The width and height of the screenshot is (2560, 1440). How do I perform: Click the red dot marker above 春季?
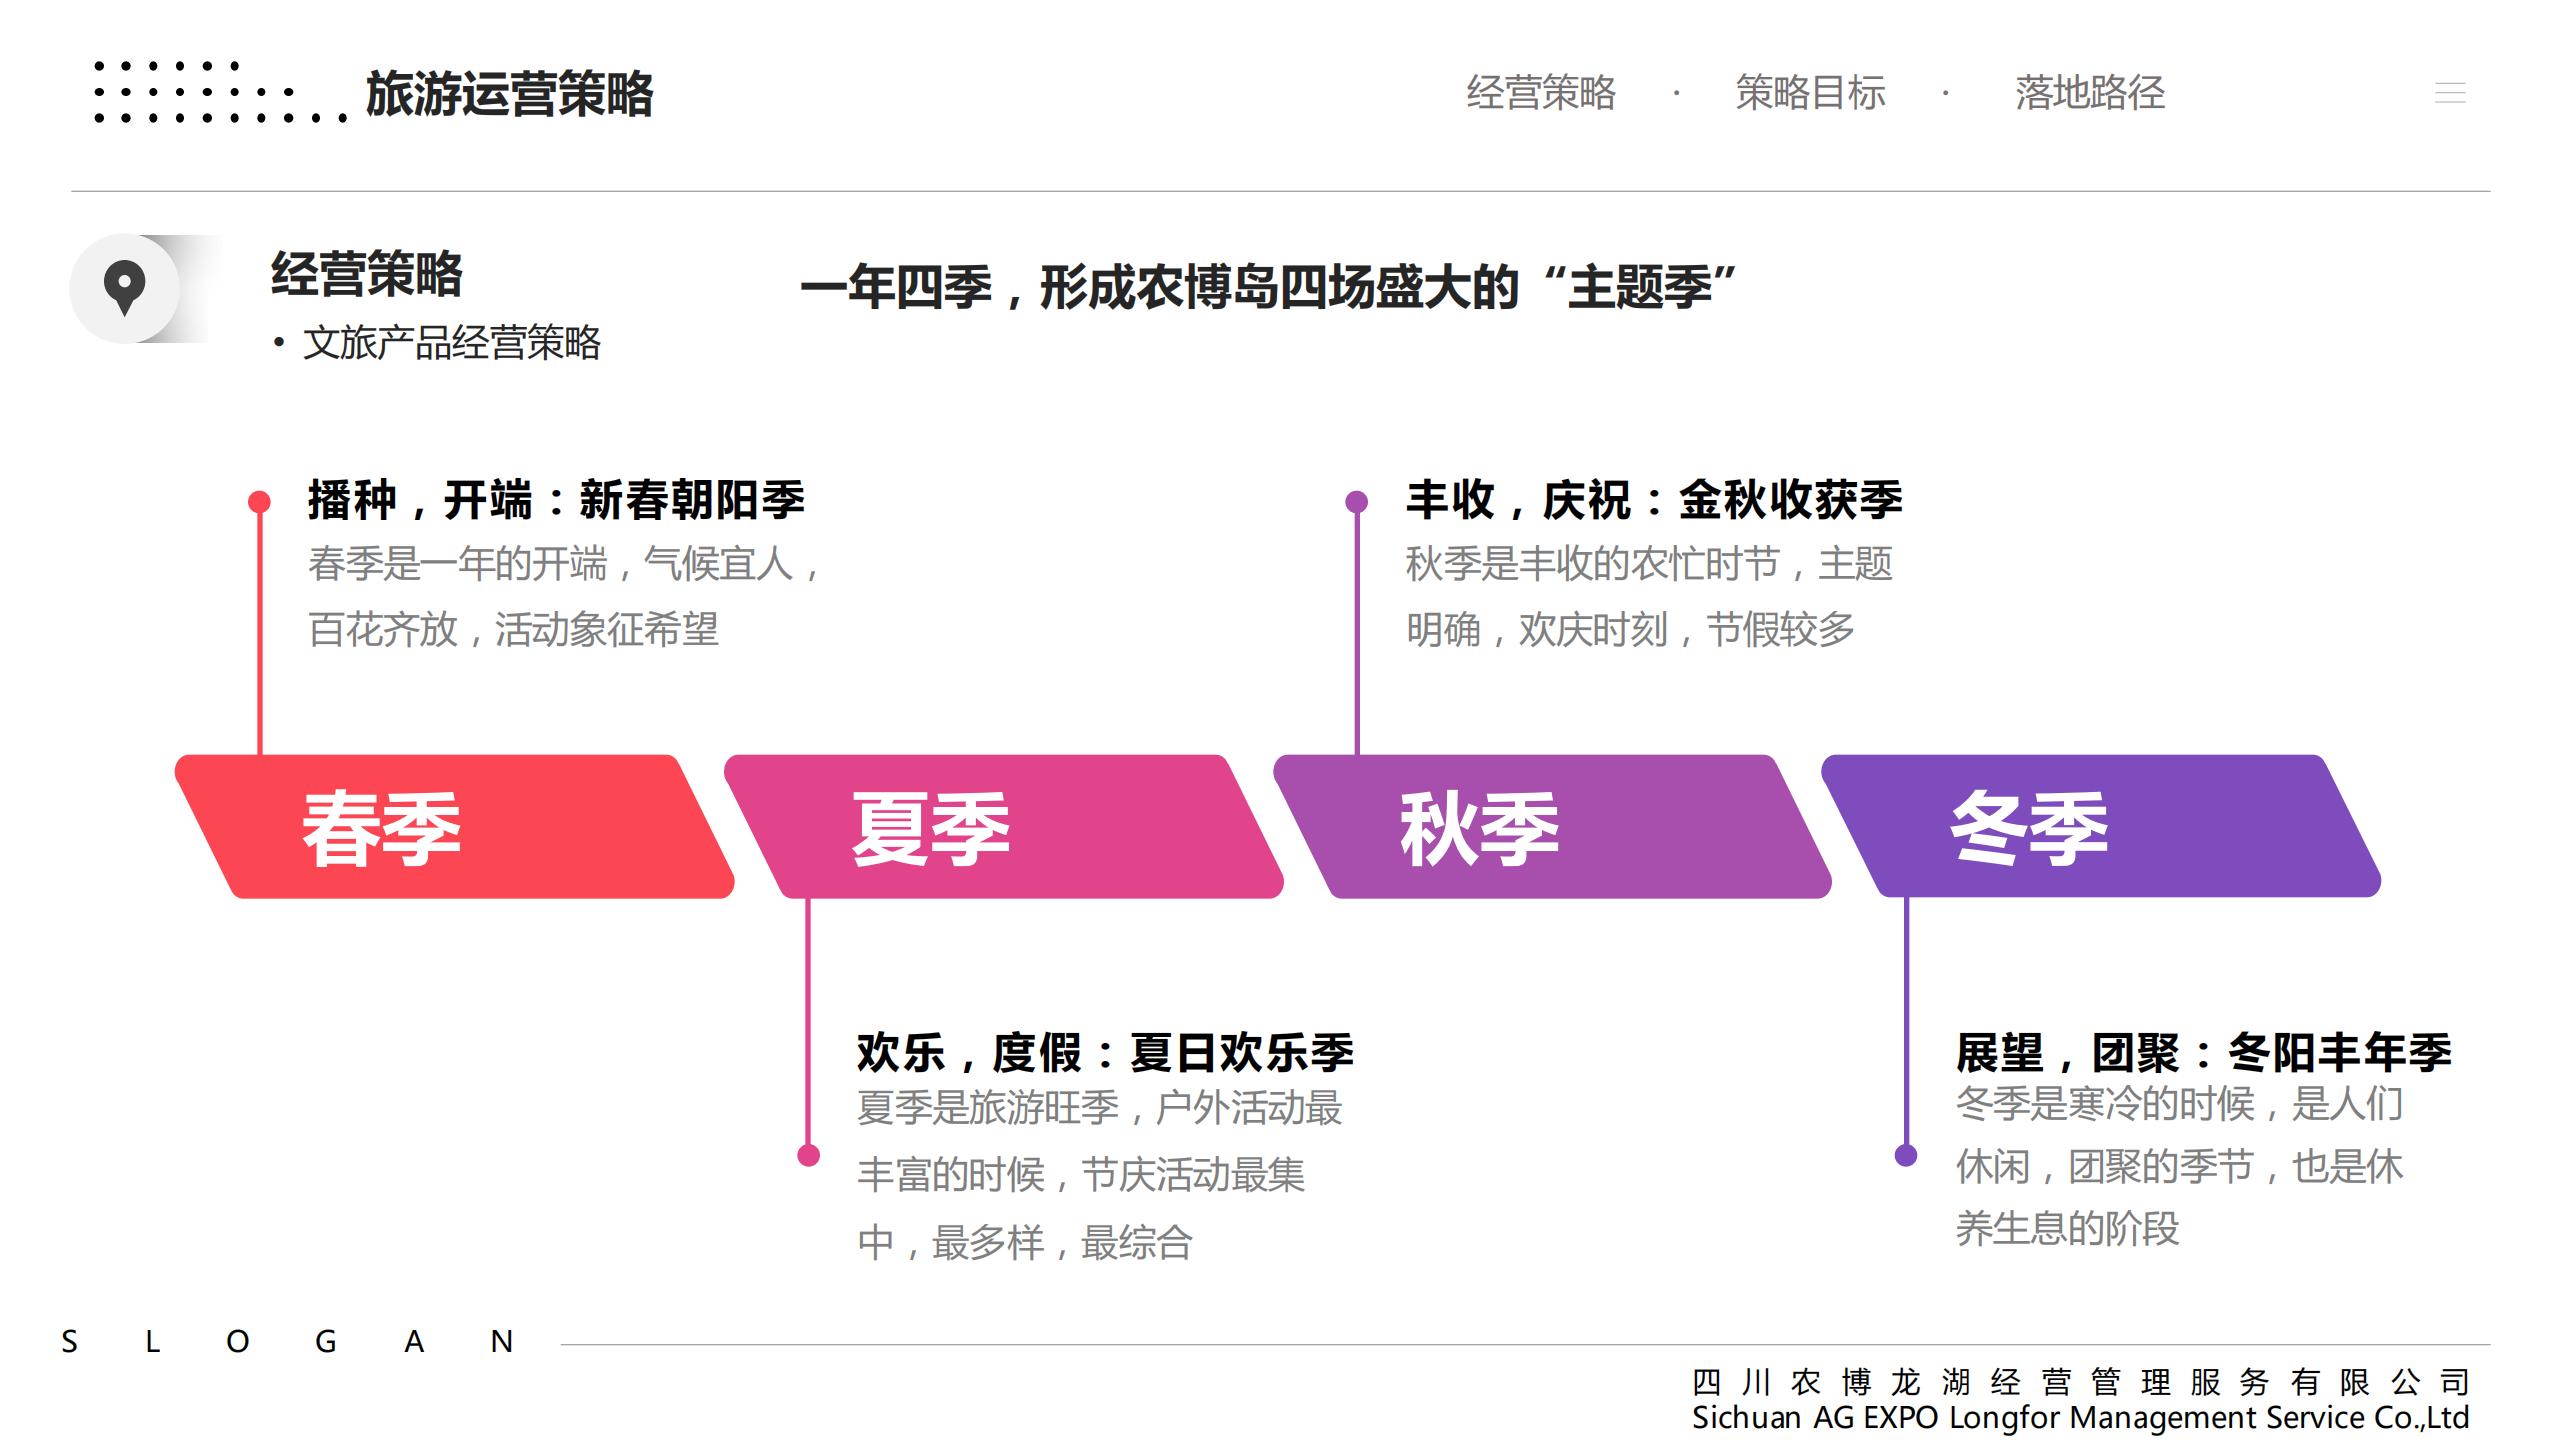pyautogui.click(x=259, y=501)
